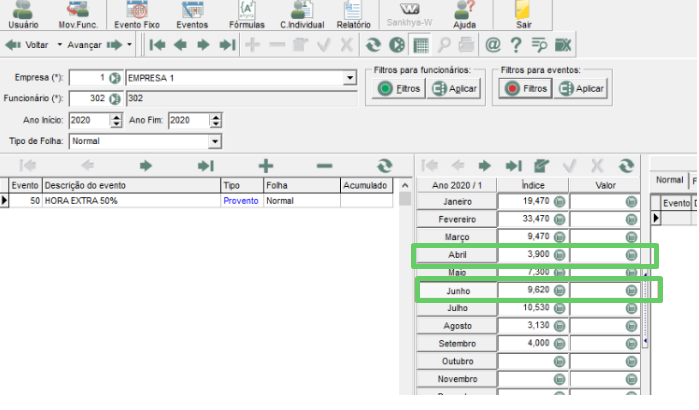The image size is (699, 410).
Task: Click the Índice column header
Action: pyautogui.click(x=533, y=185)
